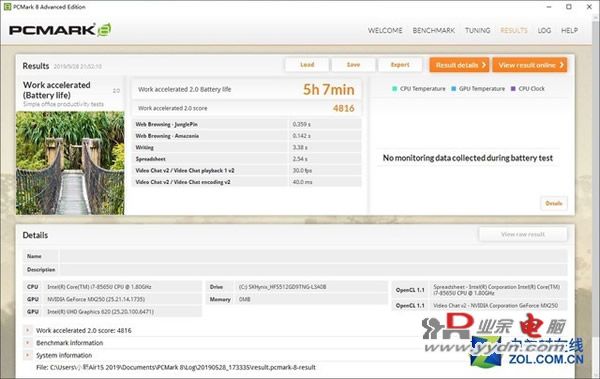
Task: Click the rope bridge benchmark thumbnail
Action: coord(70,163)
